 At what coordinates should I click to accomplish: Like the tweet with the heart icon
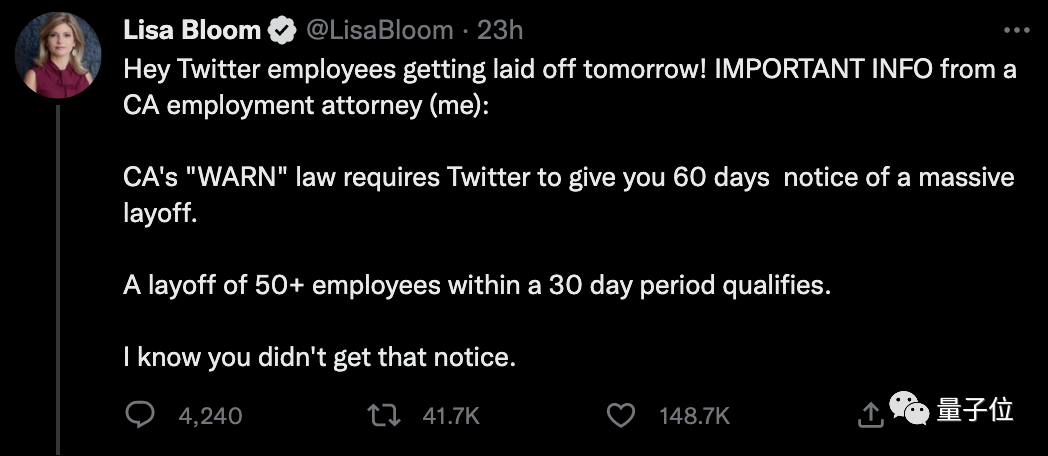[622, 414]
